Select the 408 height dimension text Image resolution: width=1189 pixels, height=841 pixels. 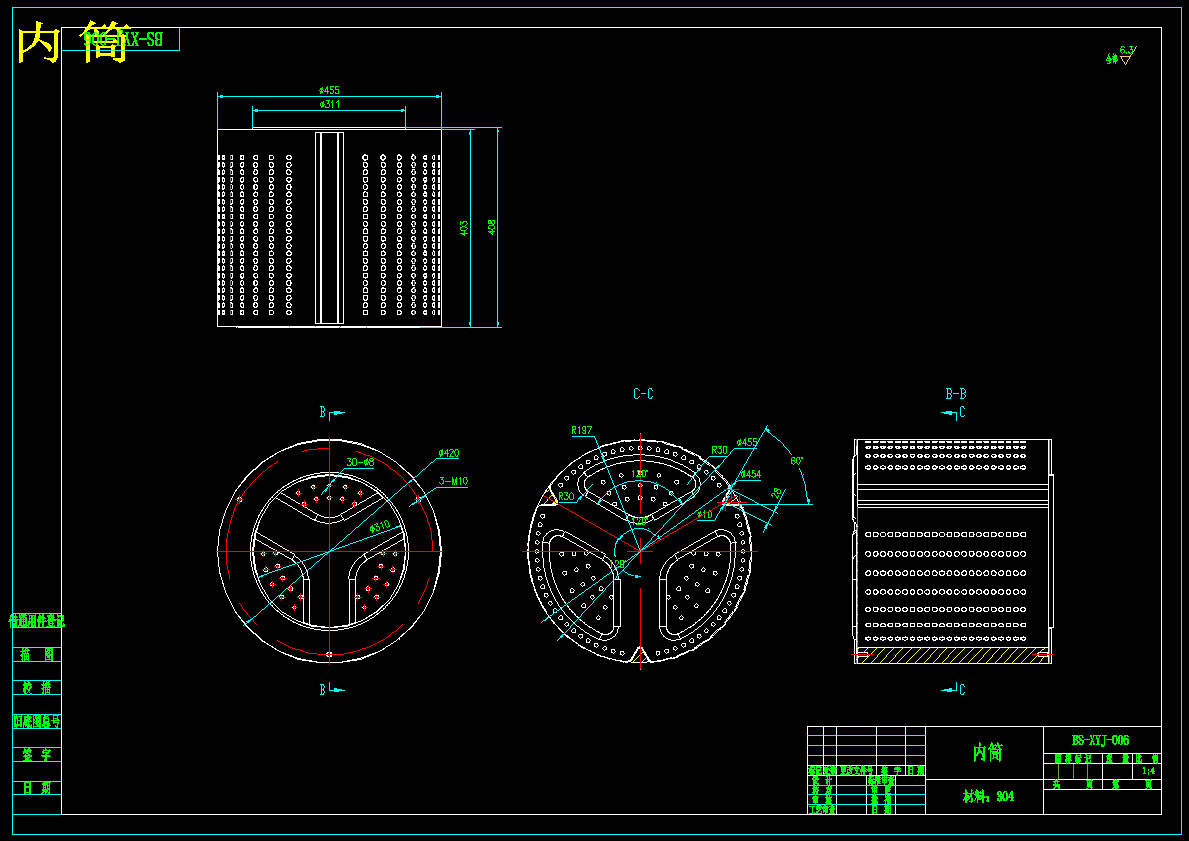491,227
